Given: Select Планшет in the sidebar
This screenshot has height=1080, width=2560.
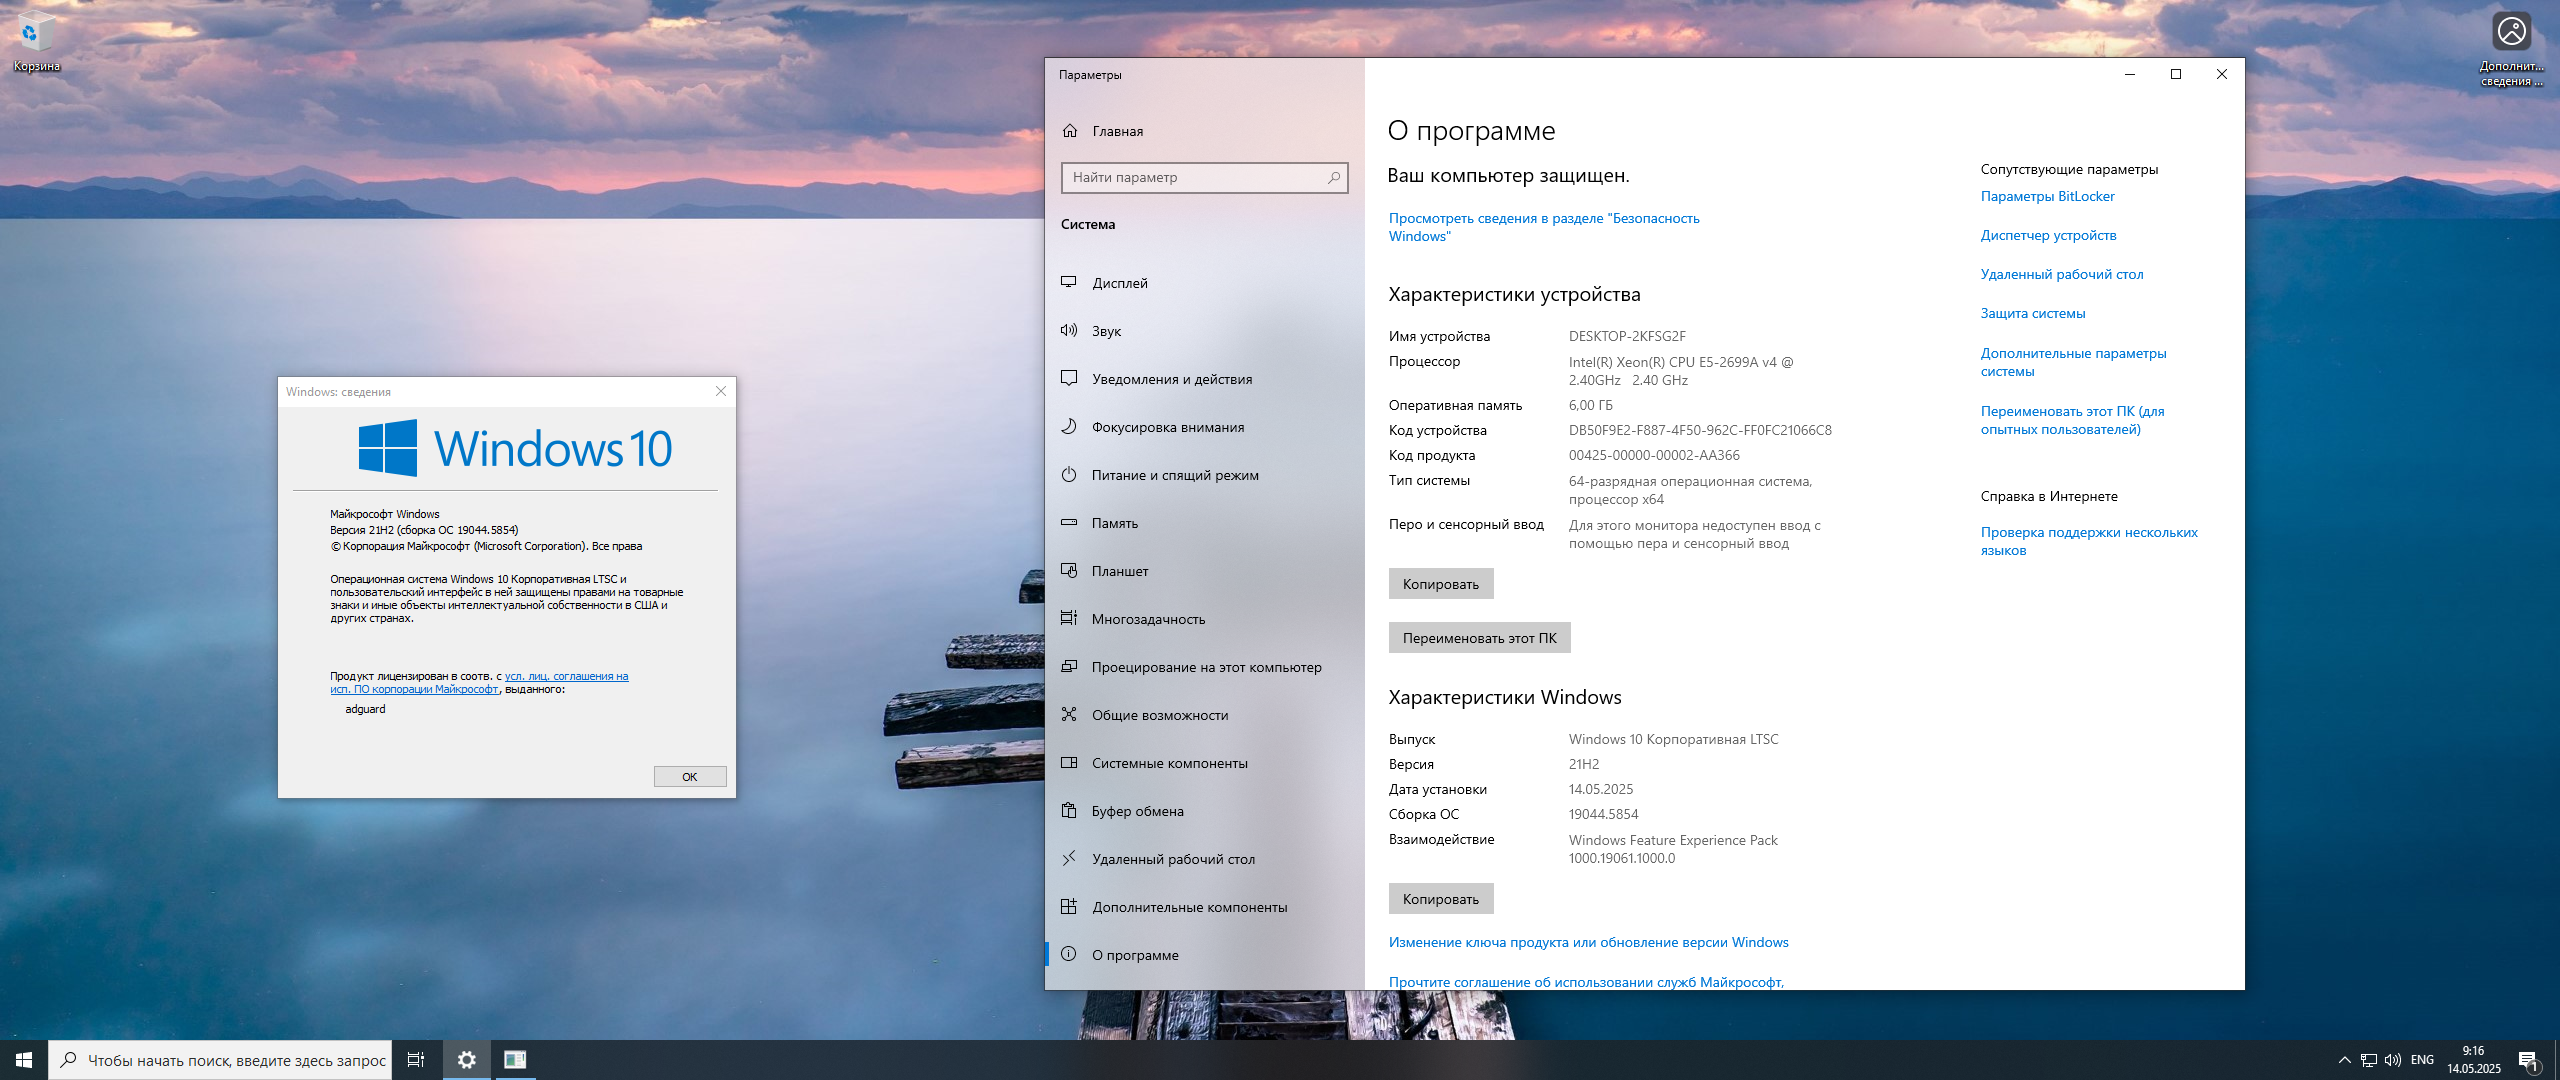Looking at the screenshot, I should tap(1204, 571).
